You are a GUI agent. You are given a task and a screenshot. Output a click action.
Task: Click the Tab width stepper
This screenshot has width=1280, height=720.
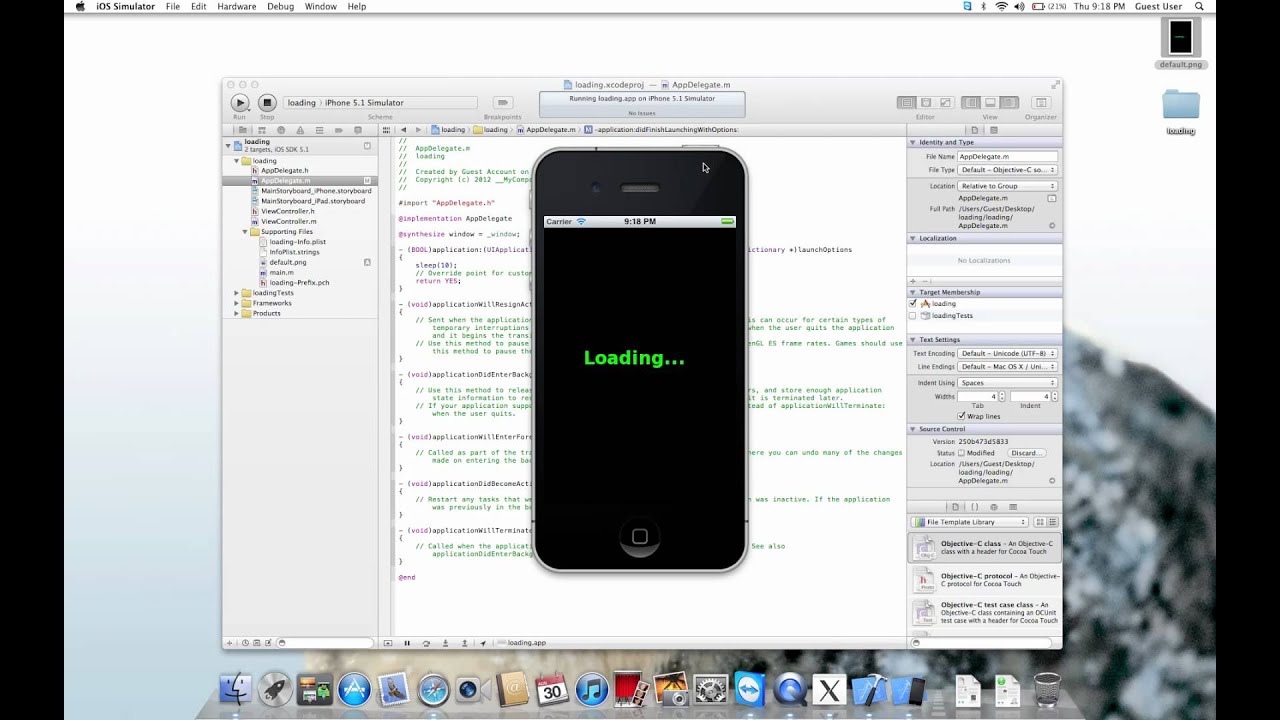(x=1003, y=397)
